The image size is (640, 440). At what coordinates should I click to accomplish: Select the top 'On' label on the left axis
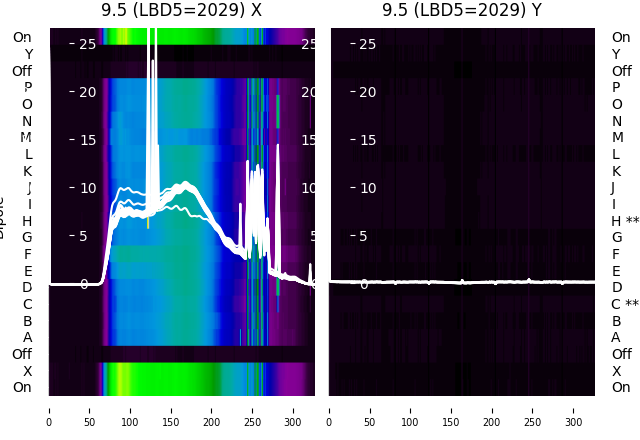22,37
